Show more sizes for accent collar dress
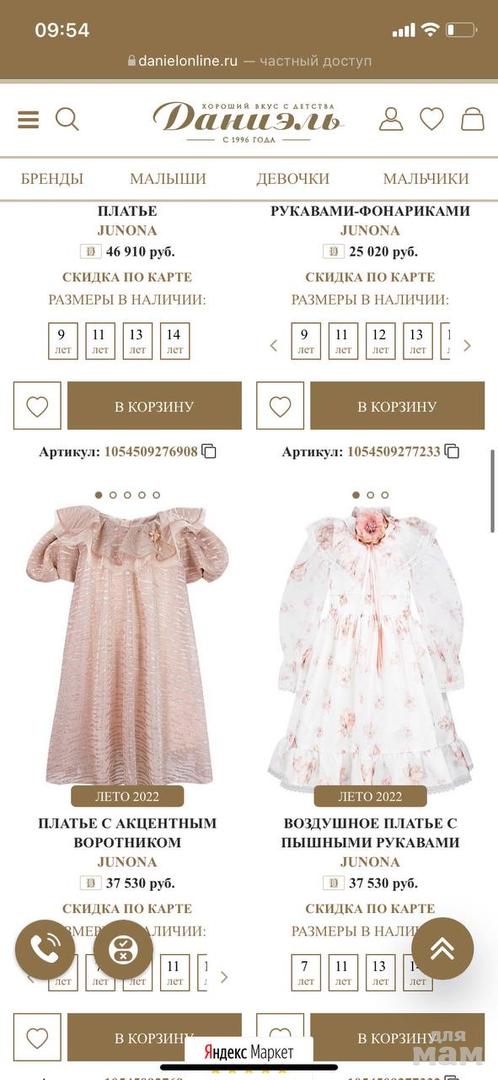The image size is (498, 1080). click(224, 977)
